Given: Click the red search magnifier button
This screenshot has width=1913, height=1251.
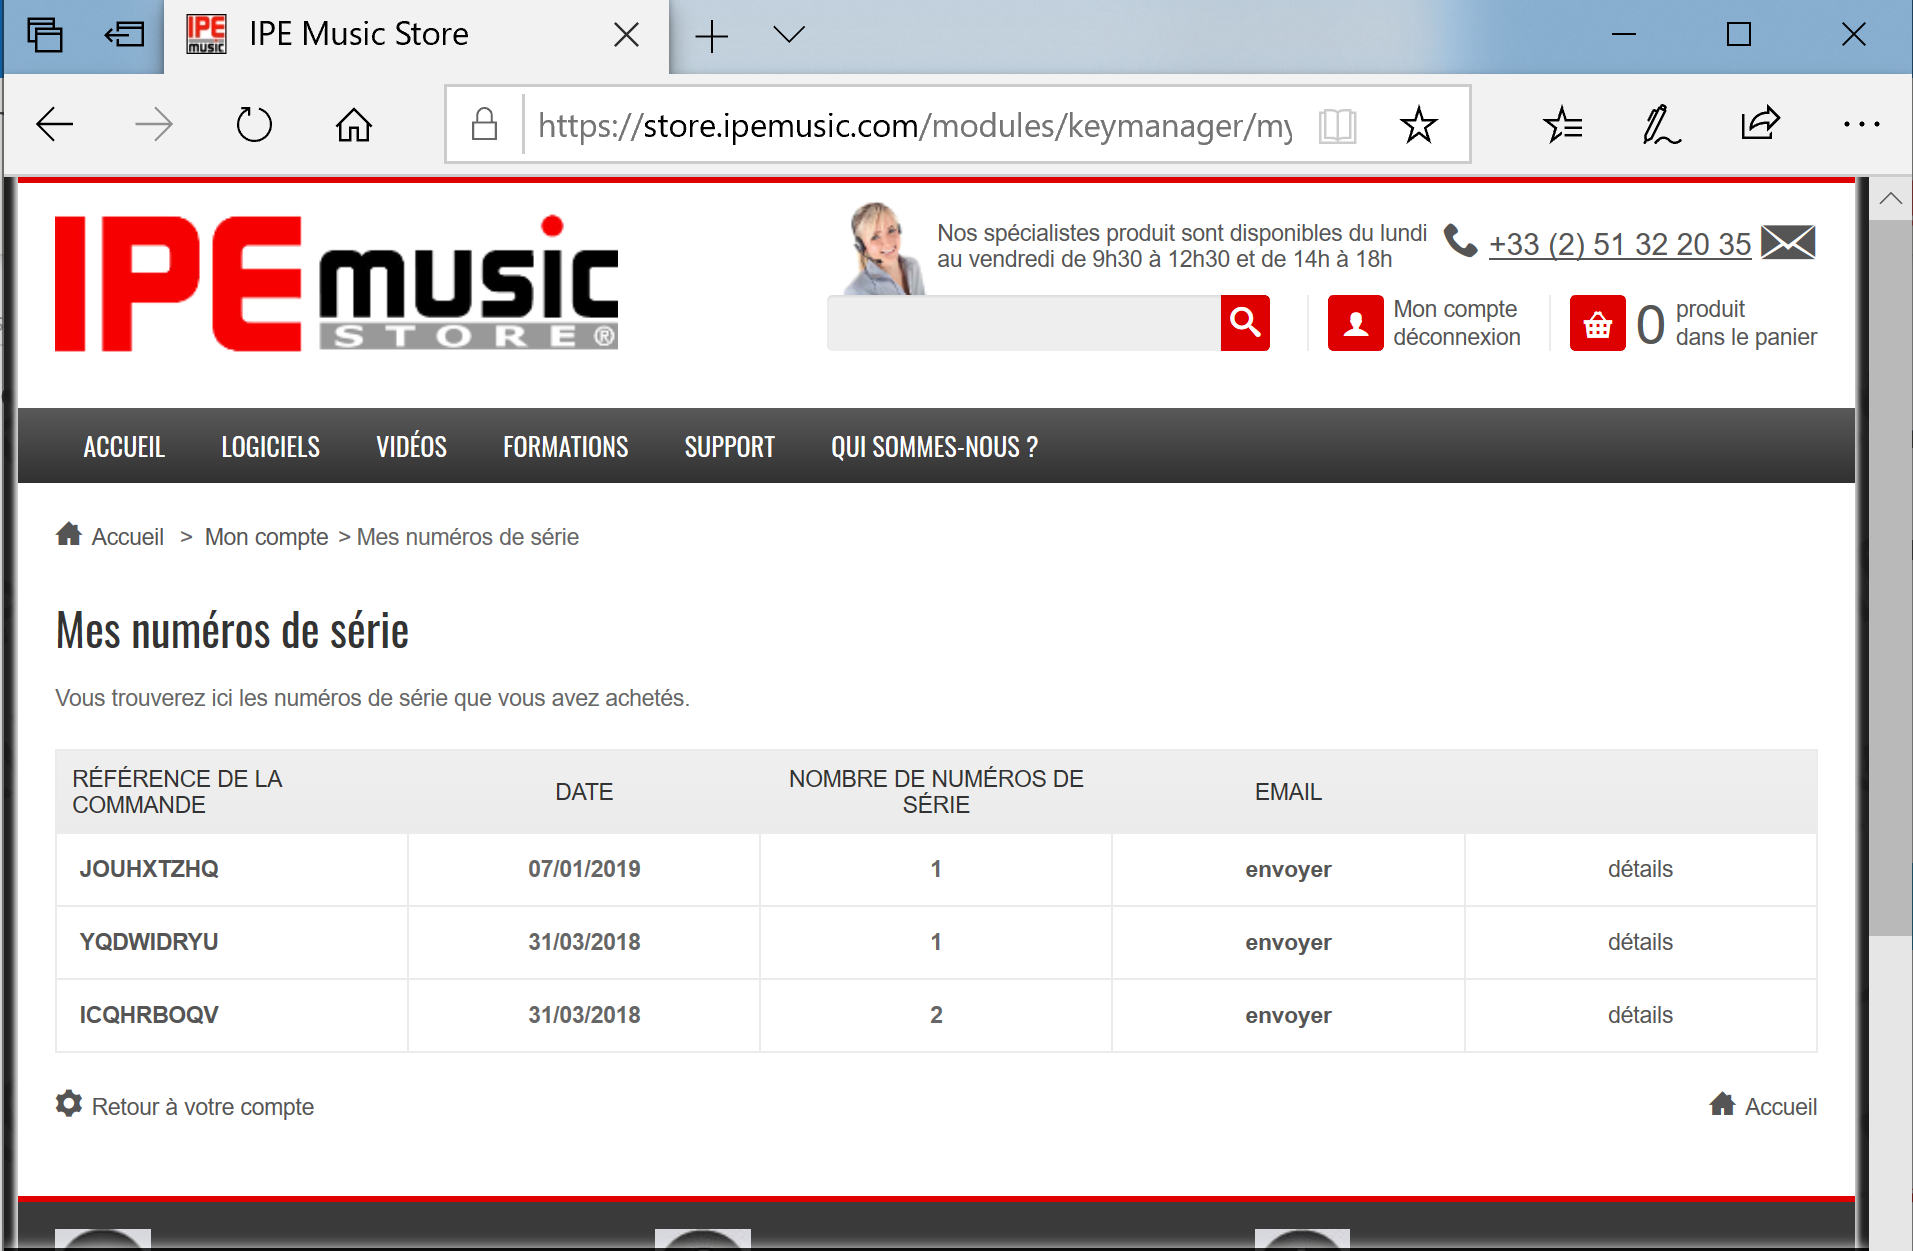Looking at the screenshot, I should pos(1244,323).
